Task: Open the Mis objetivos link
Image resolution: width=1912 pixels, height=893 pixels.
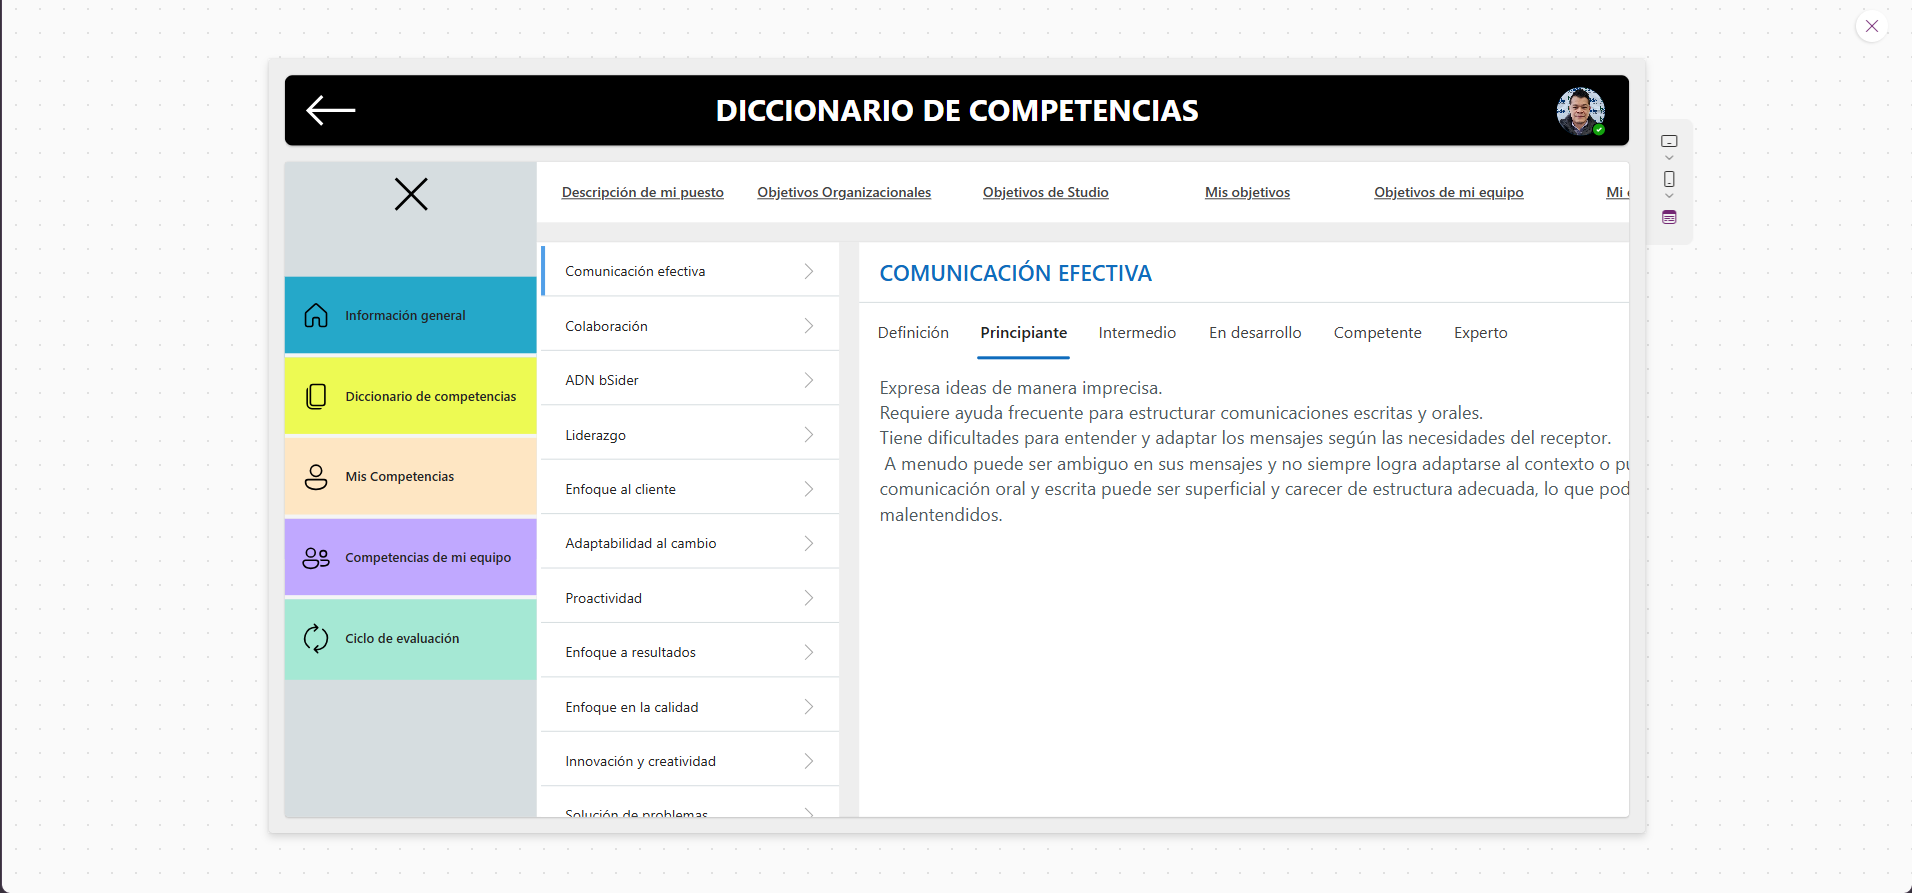Action: tap(1247, 192)
